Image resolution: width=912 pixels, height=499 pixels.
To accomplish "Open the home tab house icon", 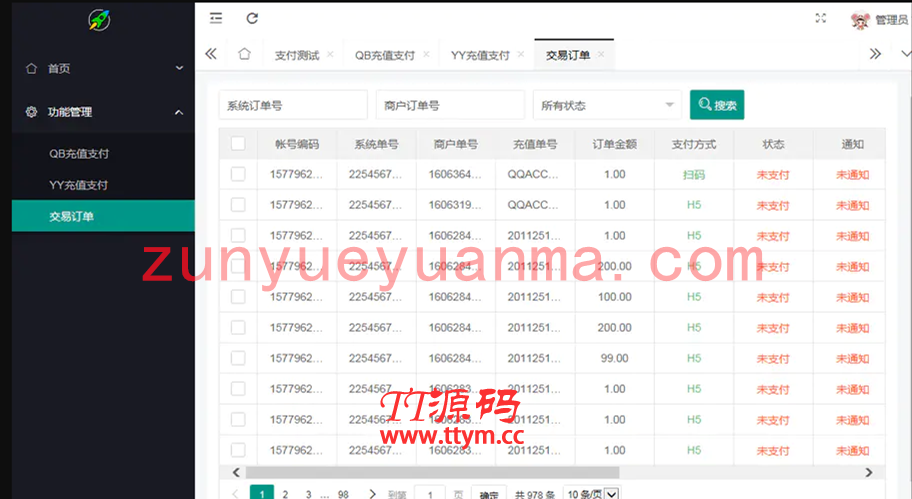I will point(244,54).
